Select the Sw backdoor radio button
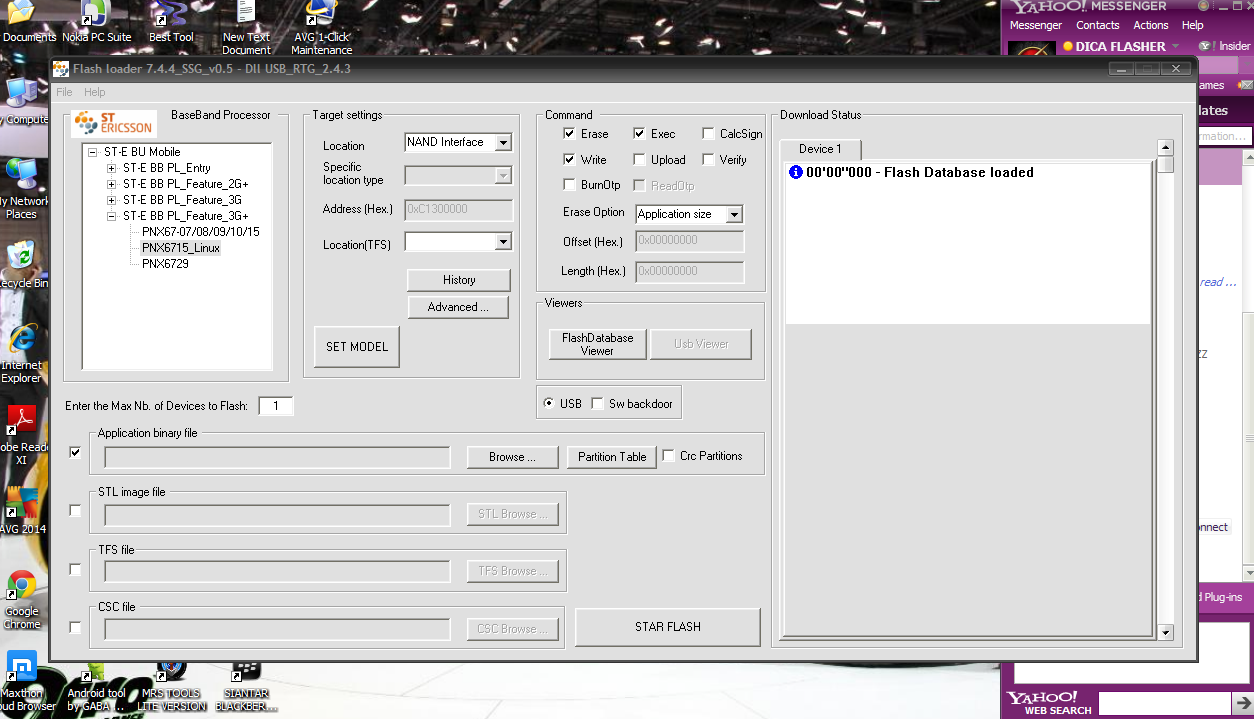Viewport: 1254px width, 719px height. coord(597,402)
